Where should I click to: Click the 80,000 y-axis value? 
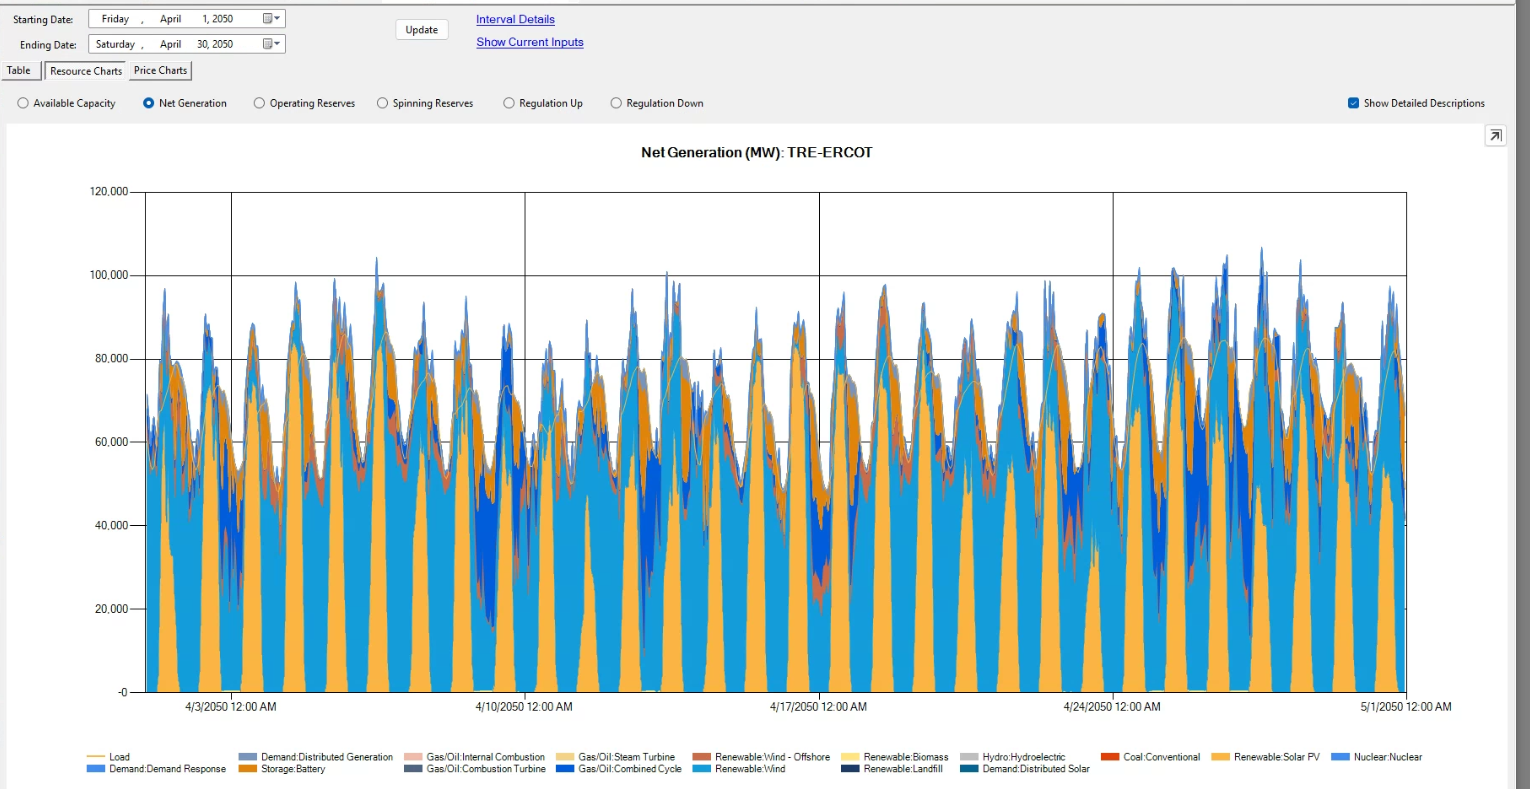[x=112, y=358]
